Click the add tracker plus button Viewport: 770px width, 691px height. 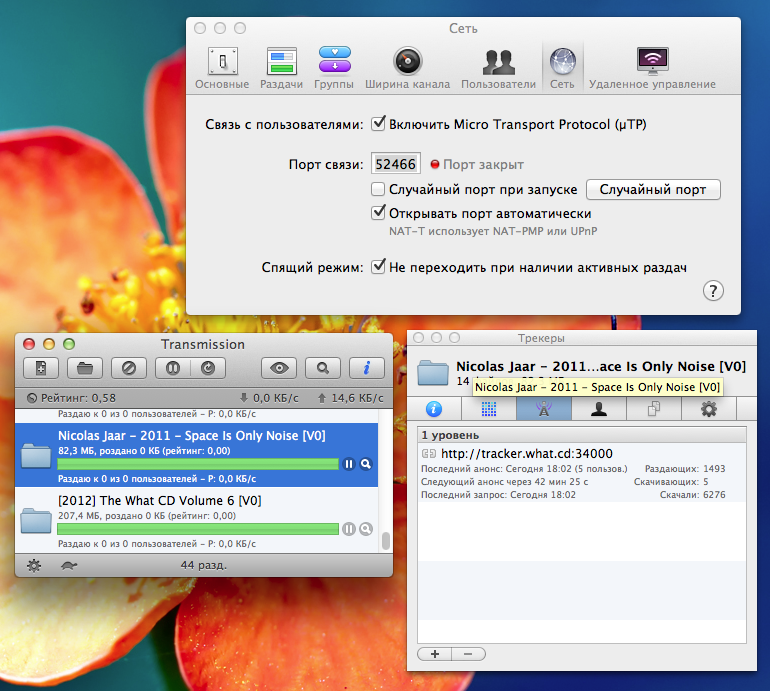click(435, 653)
